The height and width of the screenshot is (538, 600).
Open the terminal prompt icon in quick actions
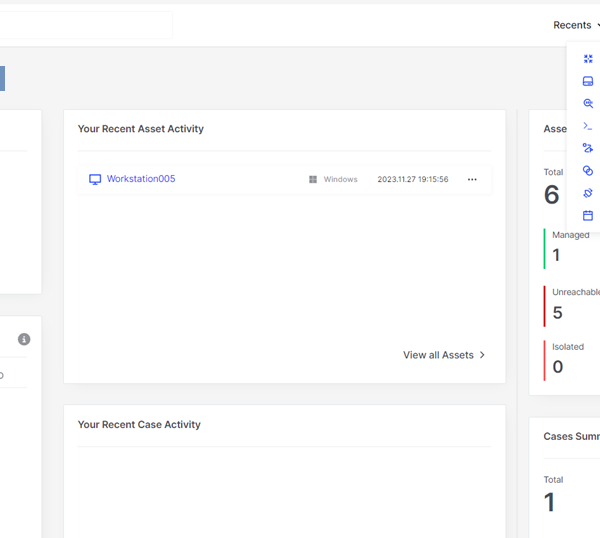pyautogui.click(x=588, y=126)
